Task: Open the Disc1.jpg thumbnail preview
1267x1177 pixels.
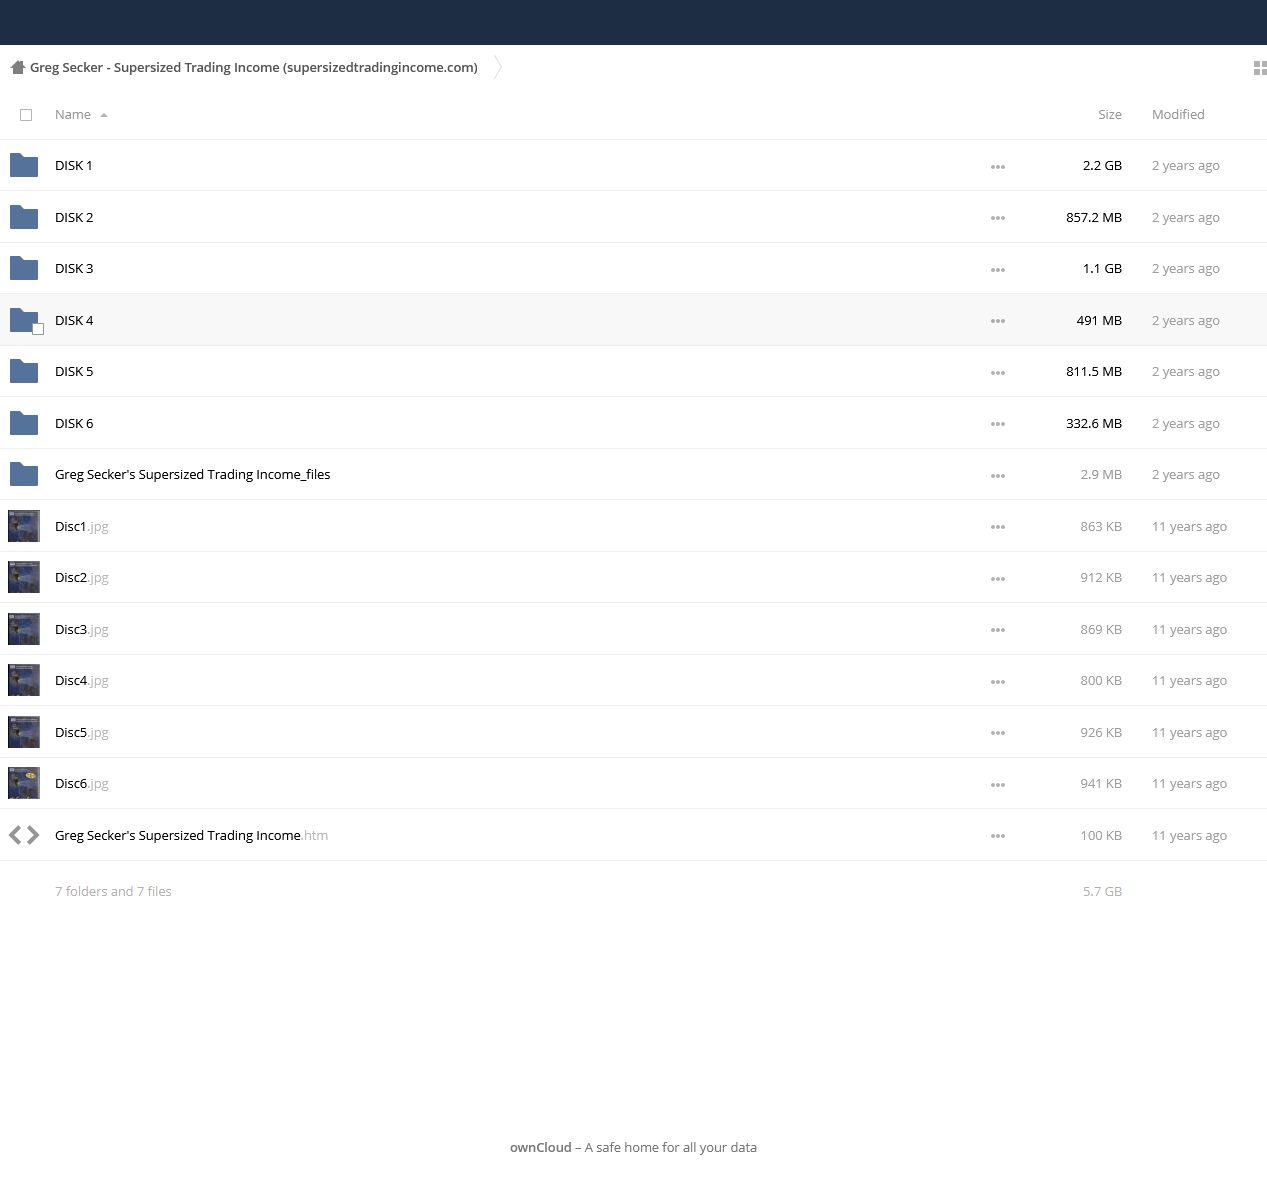Action: pyautogui.click(x=24, y=526)
